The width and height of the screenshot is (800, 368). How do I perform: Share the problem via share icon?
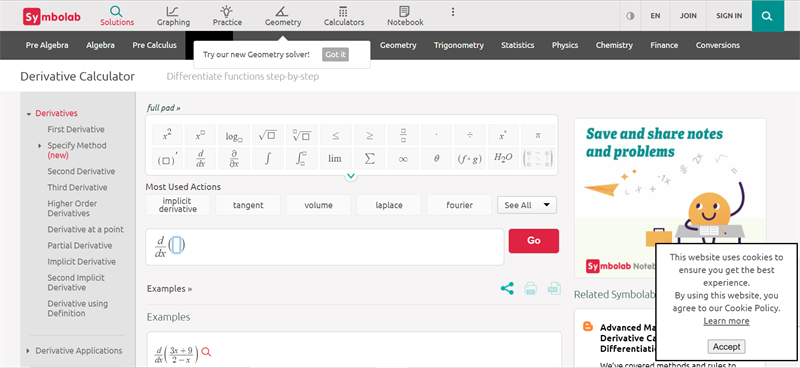coord(507,288)
